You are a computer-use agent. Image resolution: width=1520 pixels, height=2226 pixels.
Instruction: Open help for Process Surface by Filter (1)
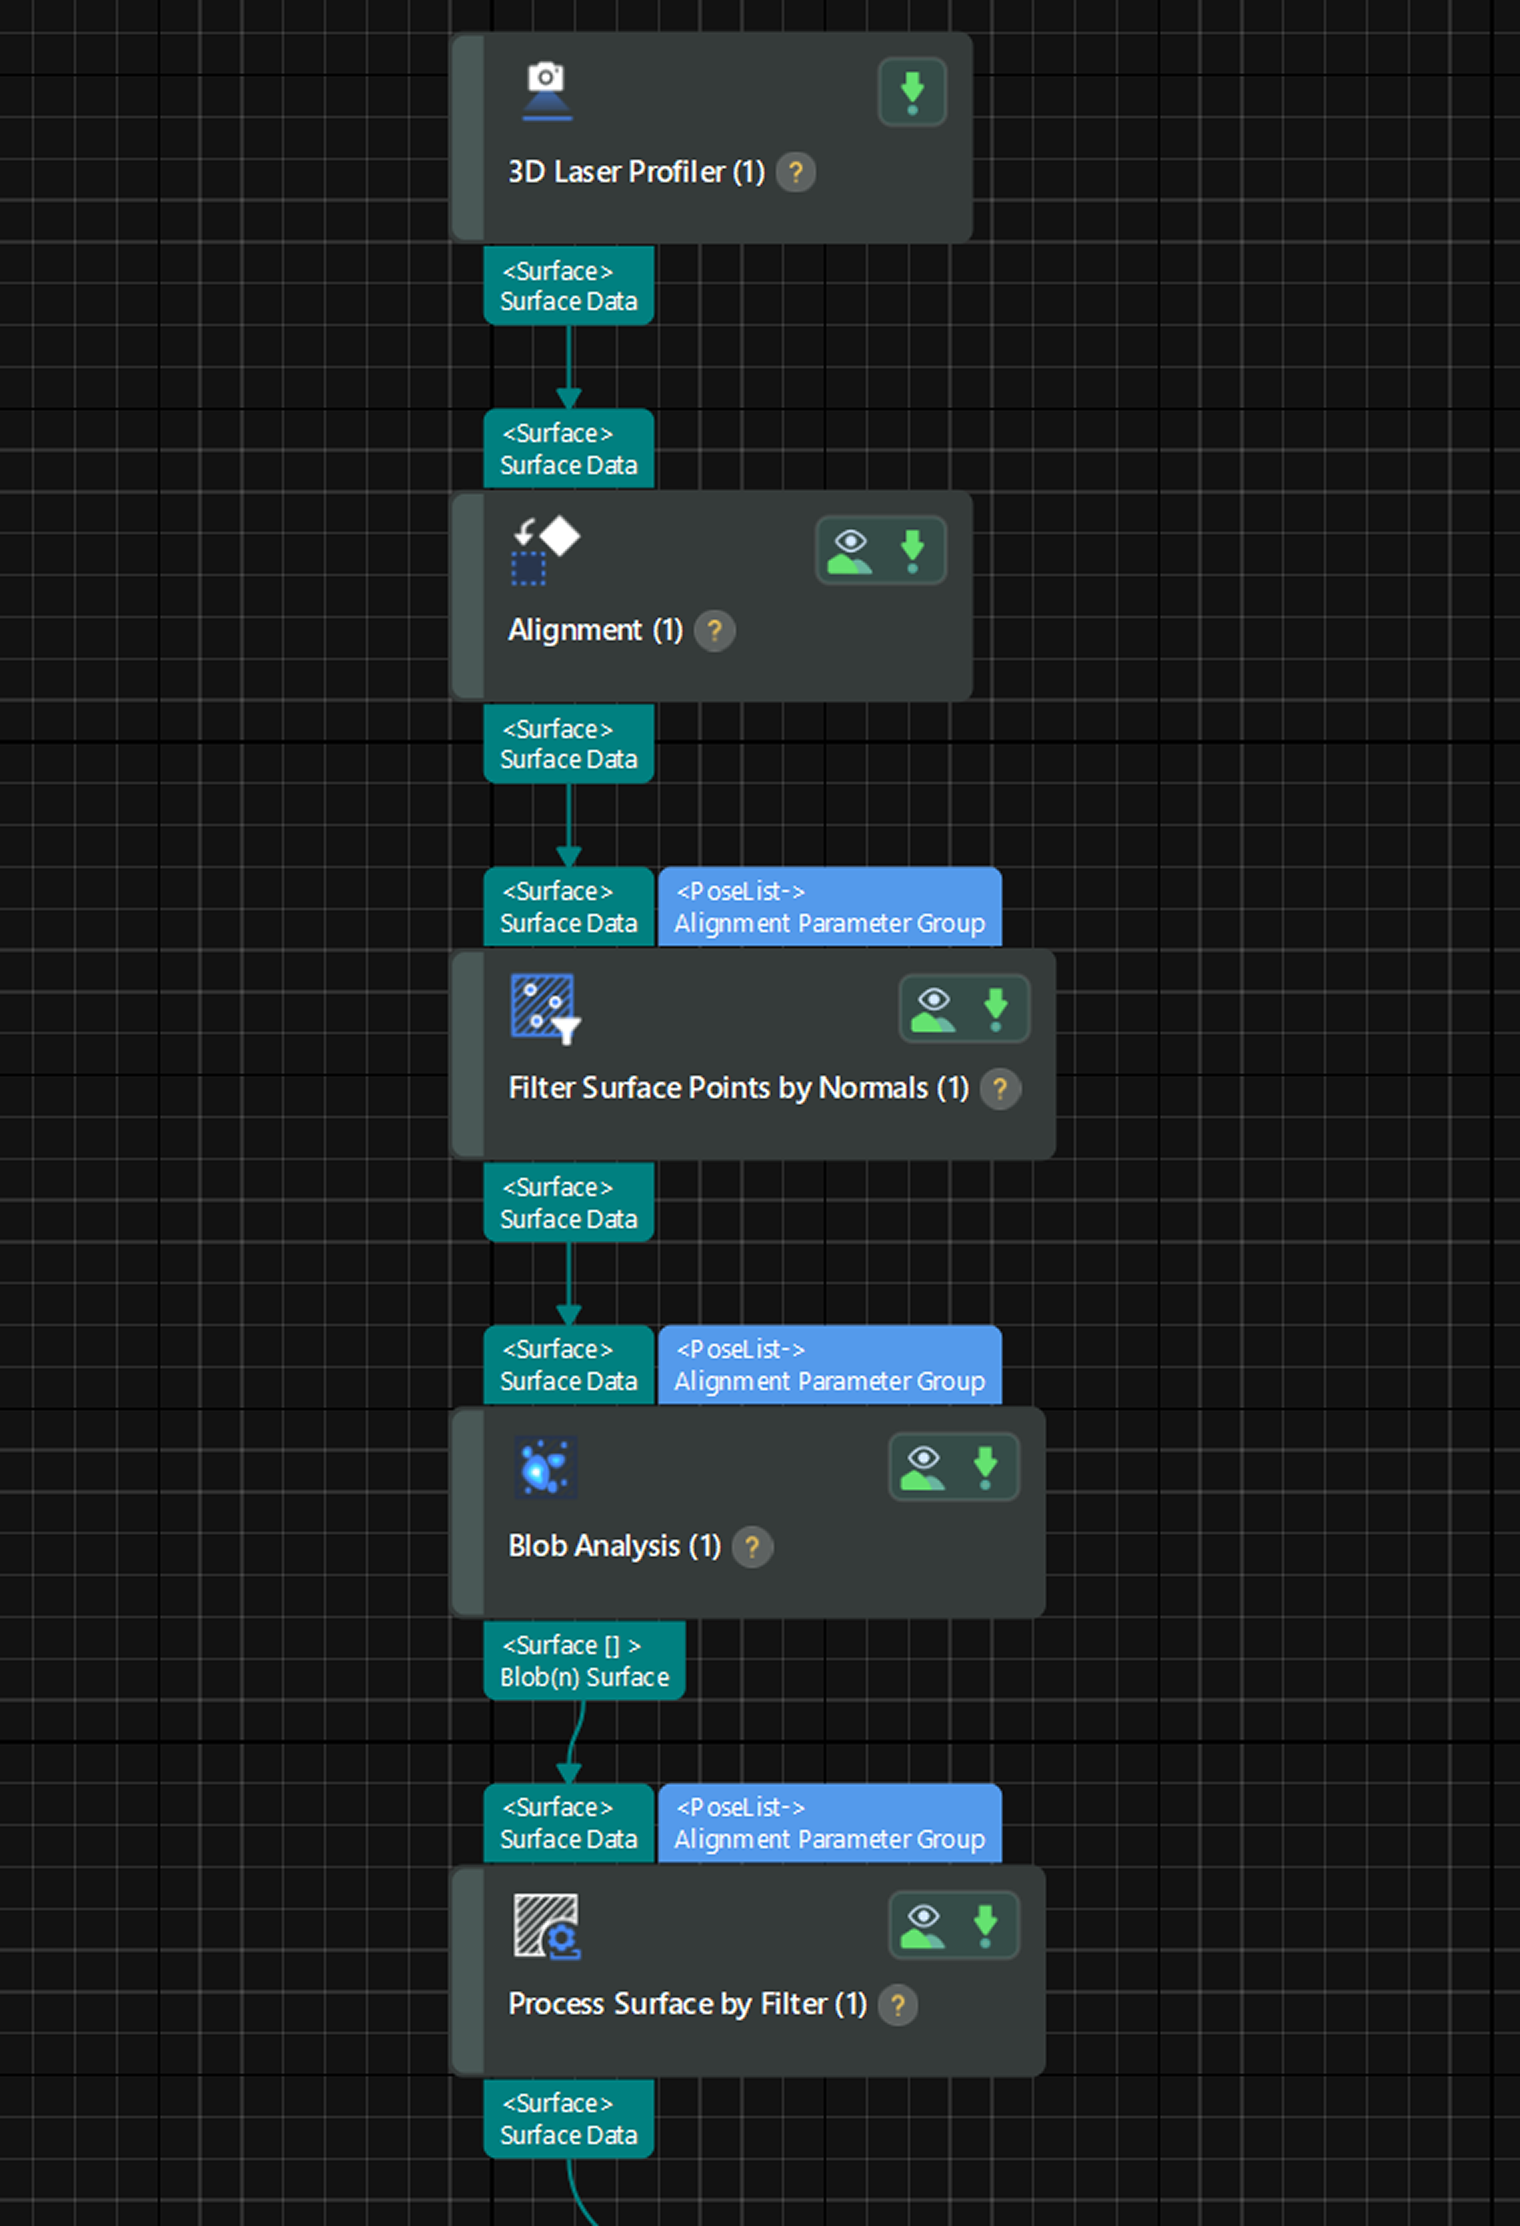(898, 2005)
